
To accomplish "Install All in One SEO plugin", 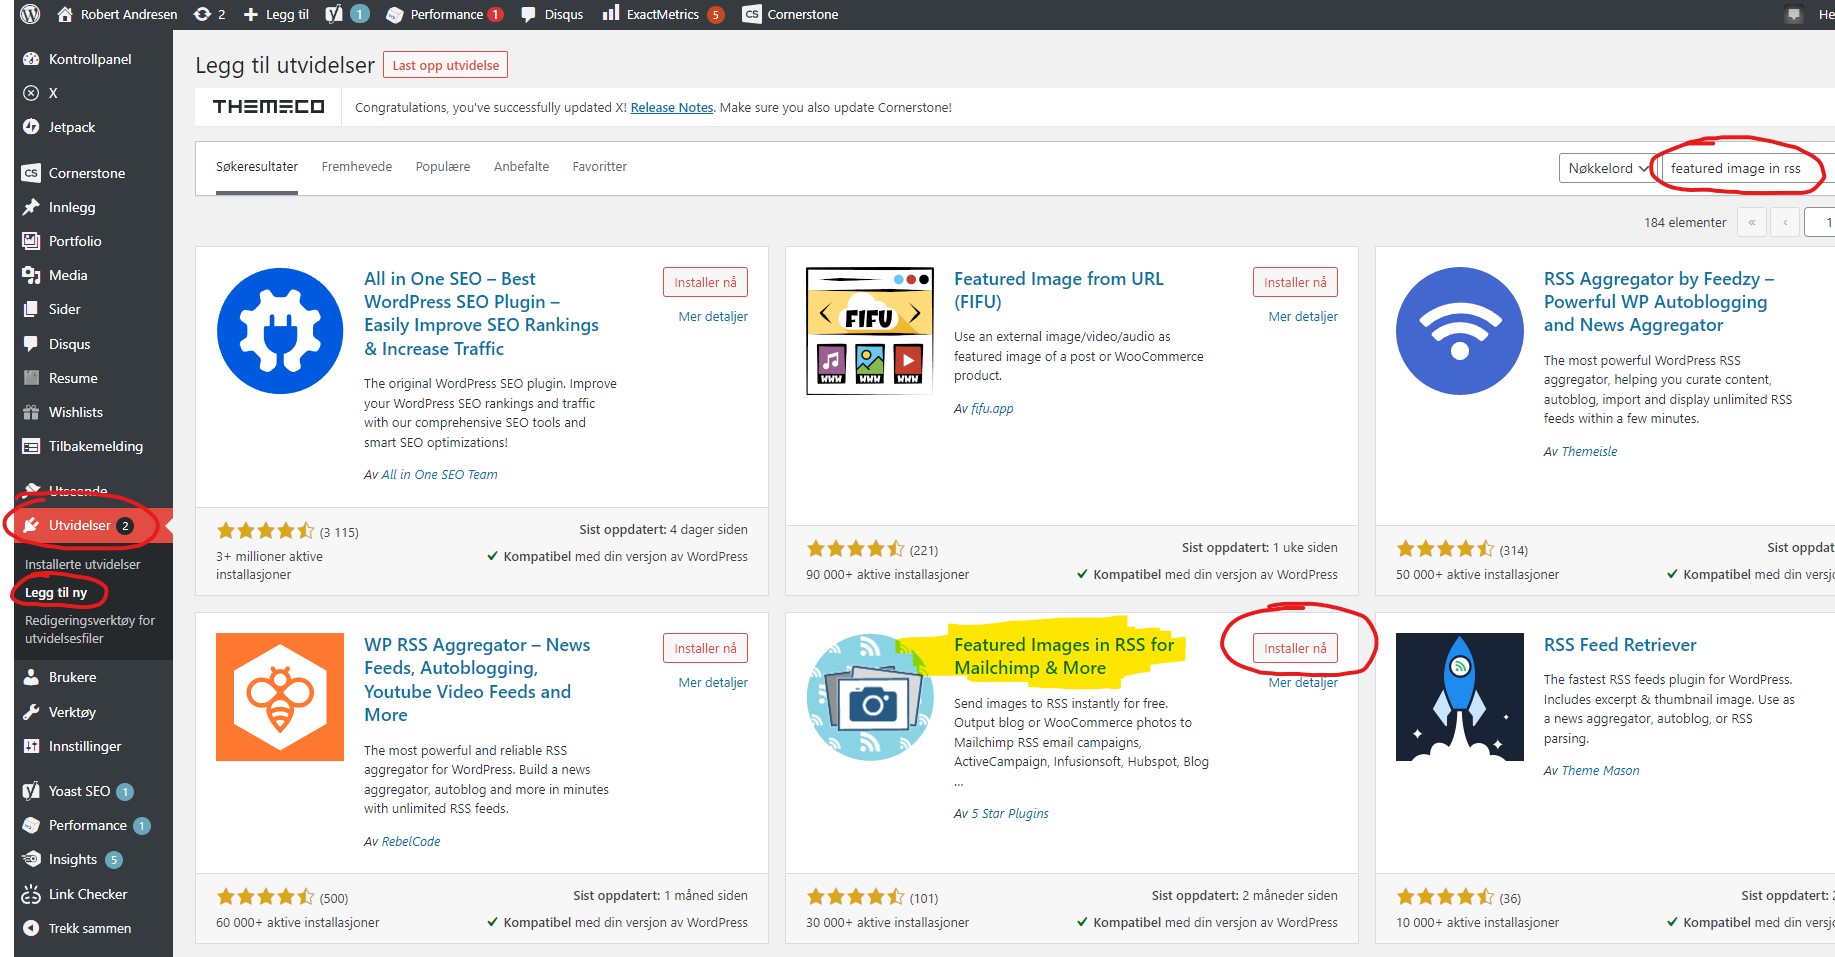I will coord(705,282).
